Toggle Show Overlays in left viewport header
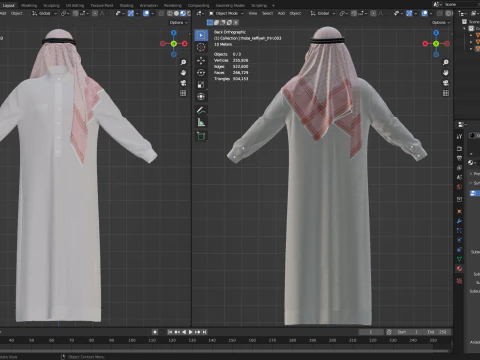480x360 pixels. coord(146,13)
